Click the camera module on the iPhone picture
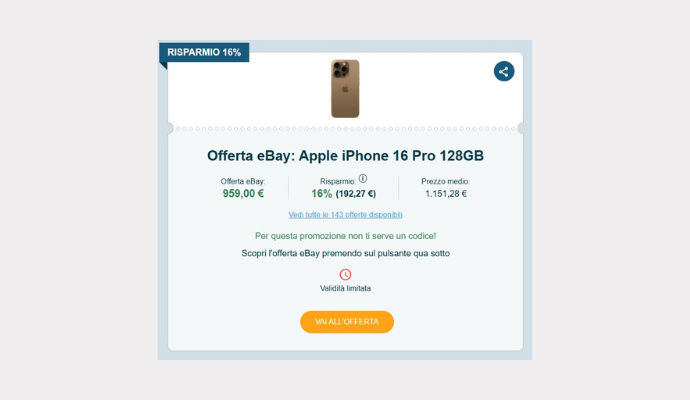 click(x=341, y=69)
